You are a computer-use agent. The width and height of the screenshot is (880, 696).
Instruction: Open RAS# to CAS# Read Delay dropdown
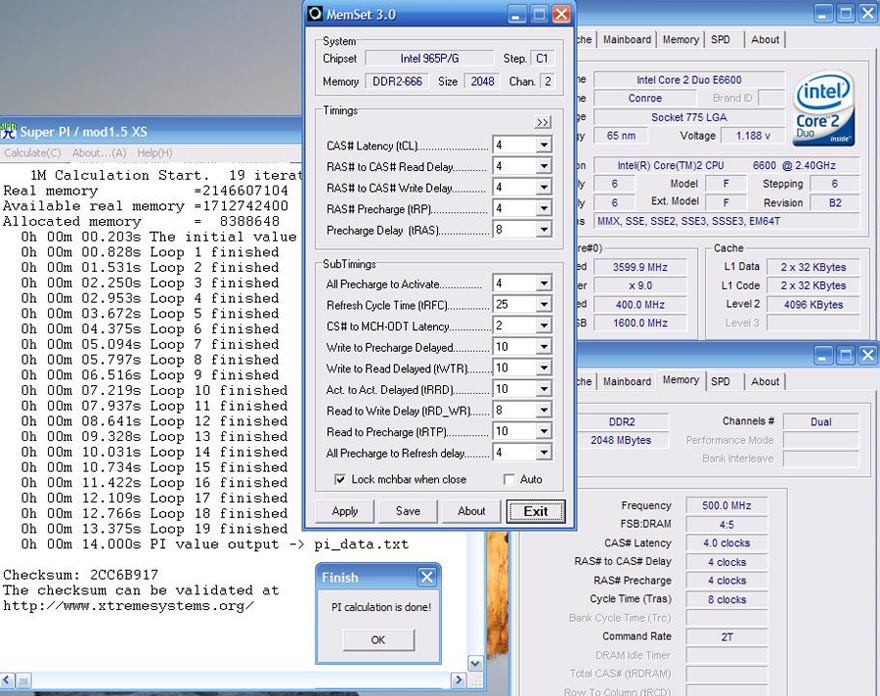(x=543, y=167)
